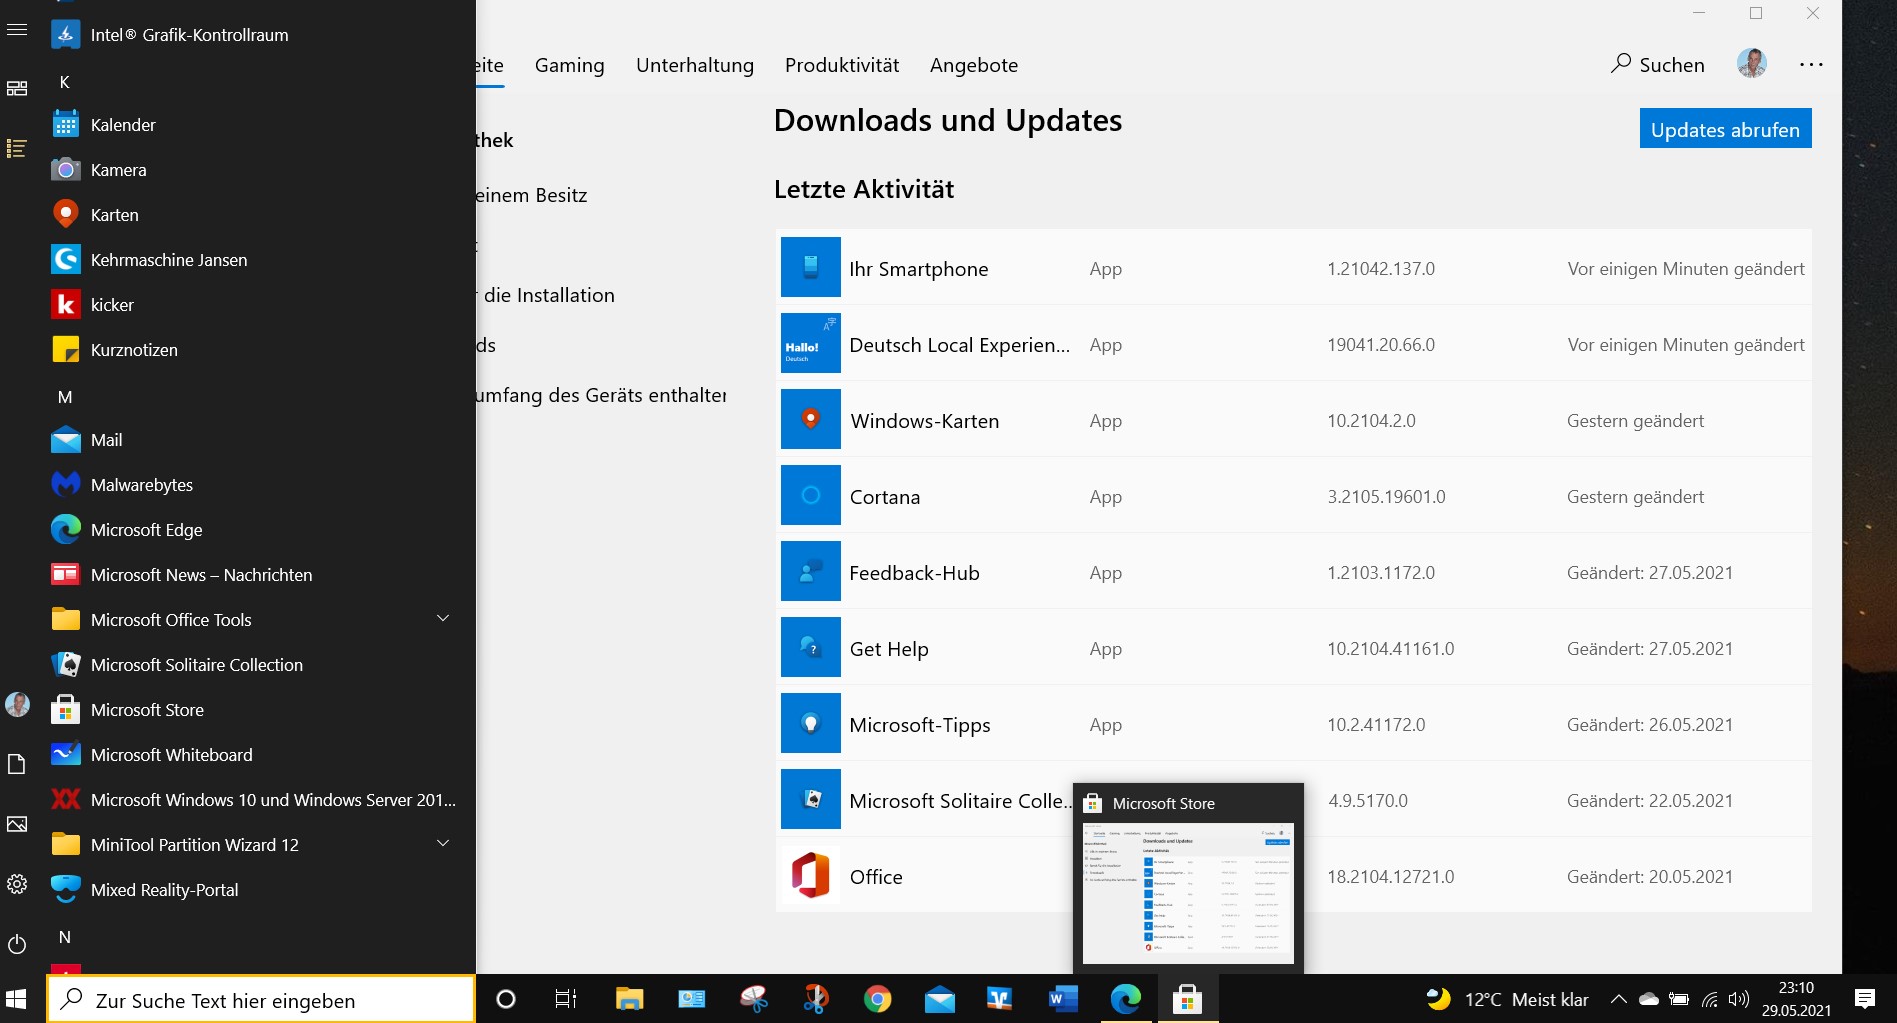Open the Start menu power options
1897x1023 pixels.
pos(17,943)
